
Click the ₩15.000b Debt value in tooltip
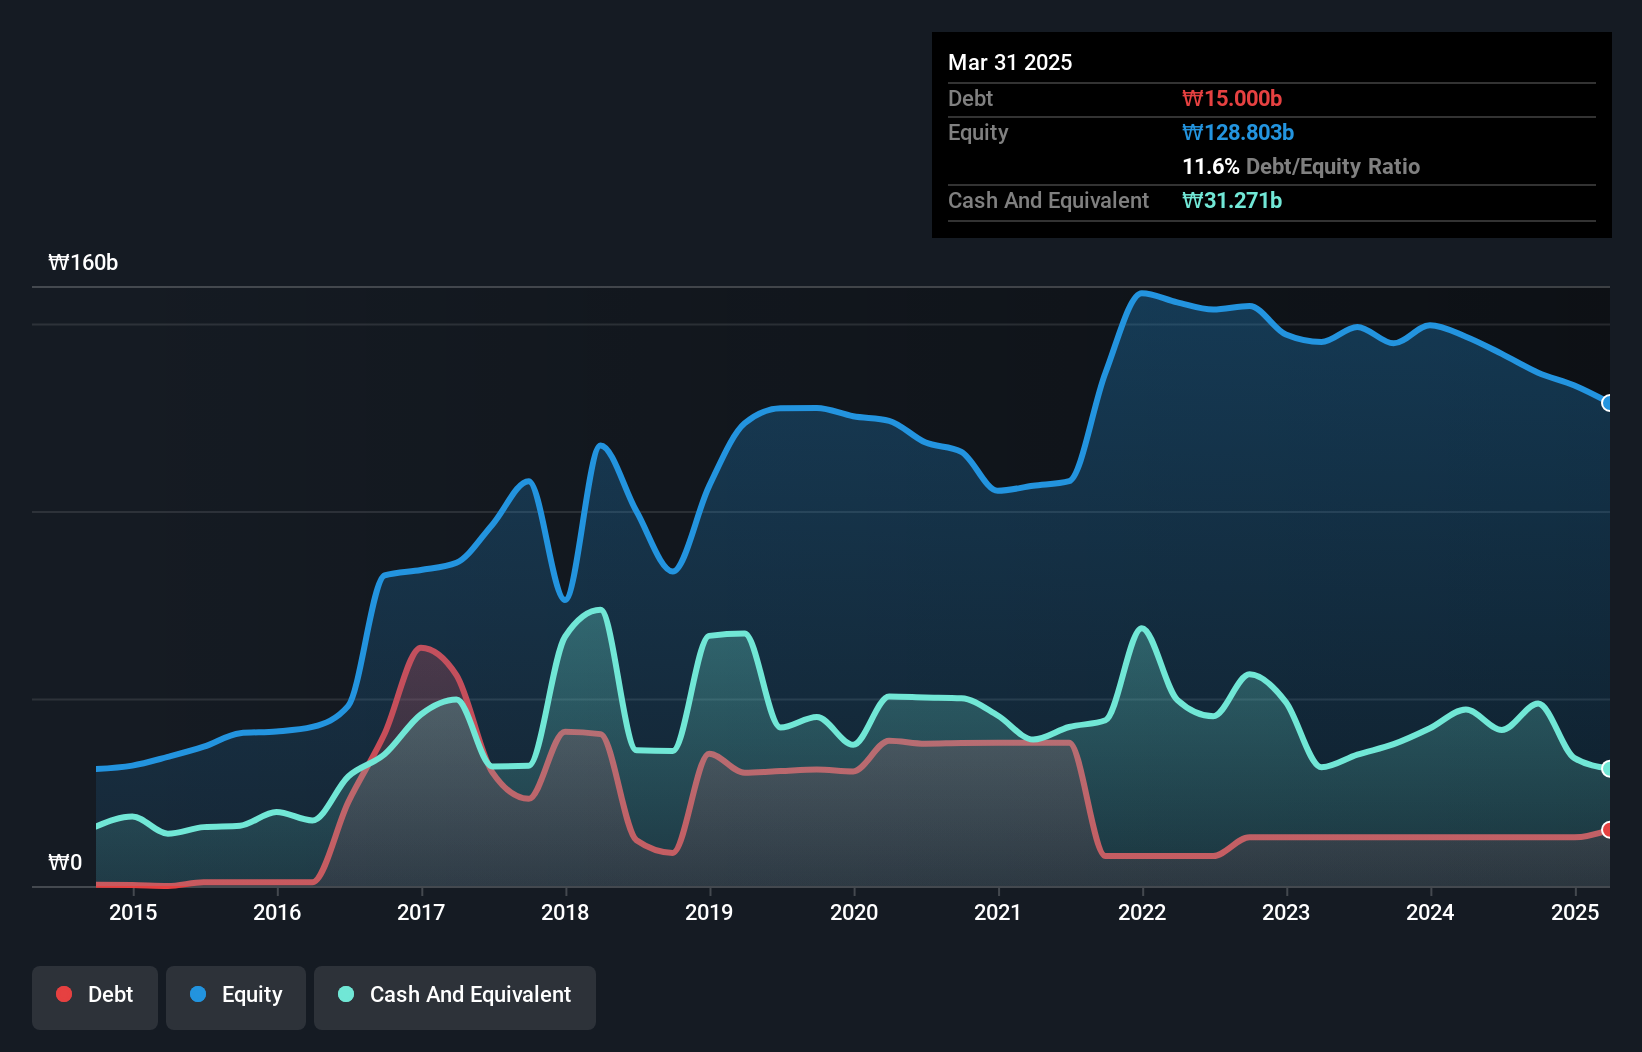[1231, 99]
